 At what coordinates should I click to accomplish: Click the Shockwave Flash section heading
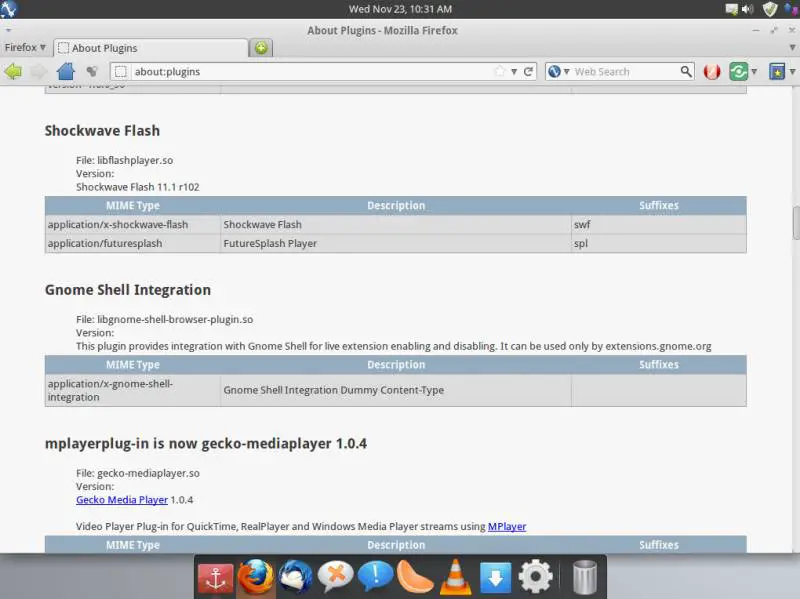tap(102, 131)
